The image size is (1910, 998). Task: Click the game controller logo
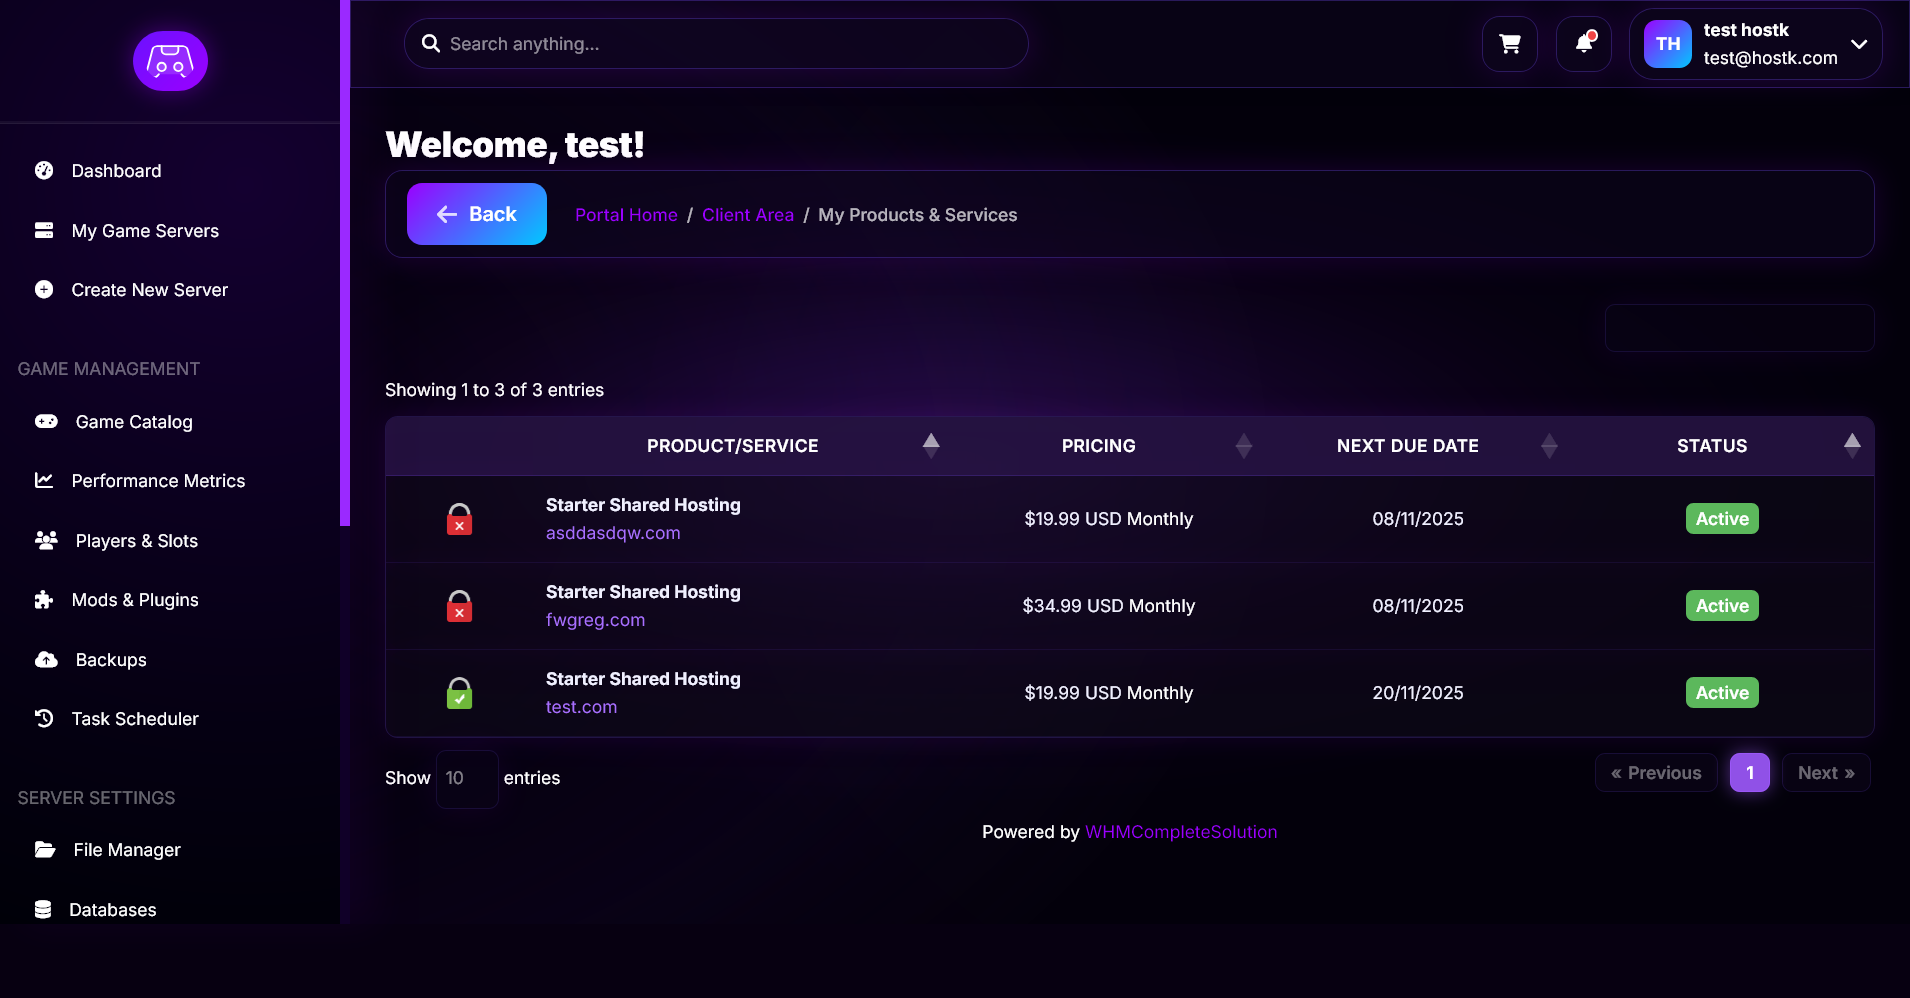pos(170,61)
